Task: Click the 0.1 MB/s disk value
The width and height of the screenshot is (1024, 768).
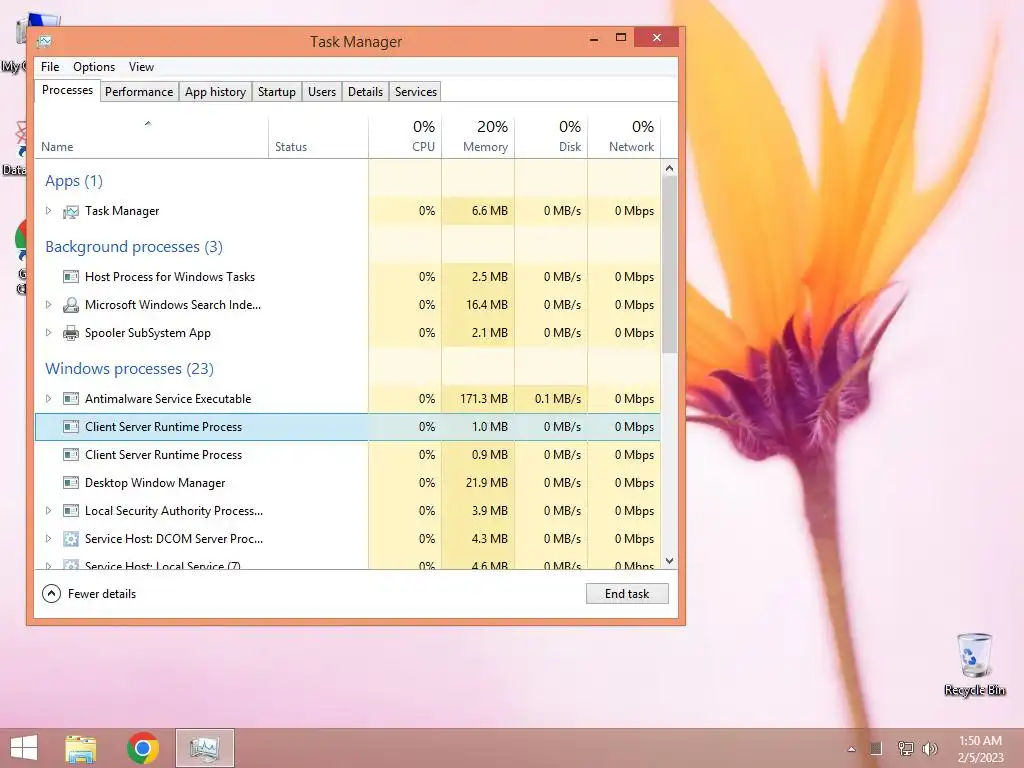Action: point(558,398)
